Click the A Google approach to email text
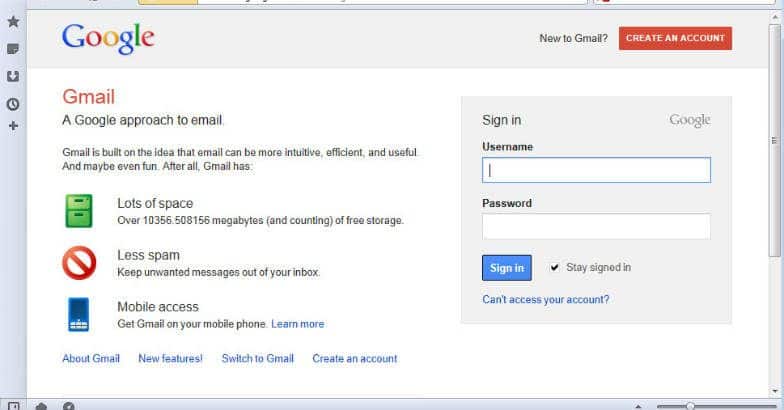784x410 pixels. tap(143, 120)
